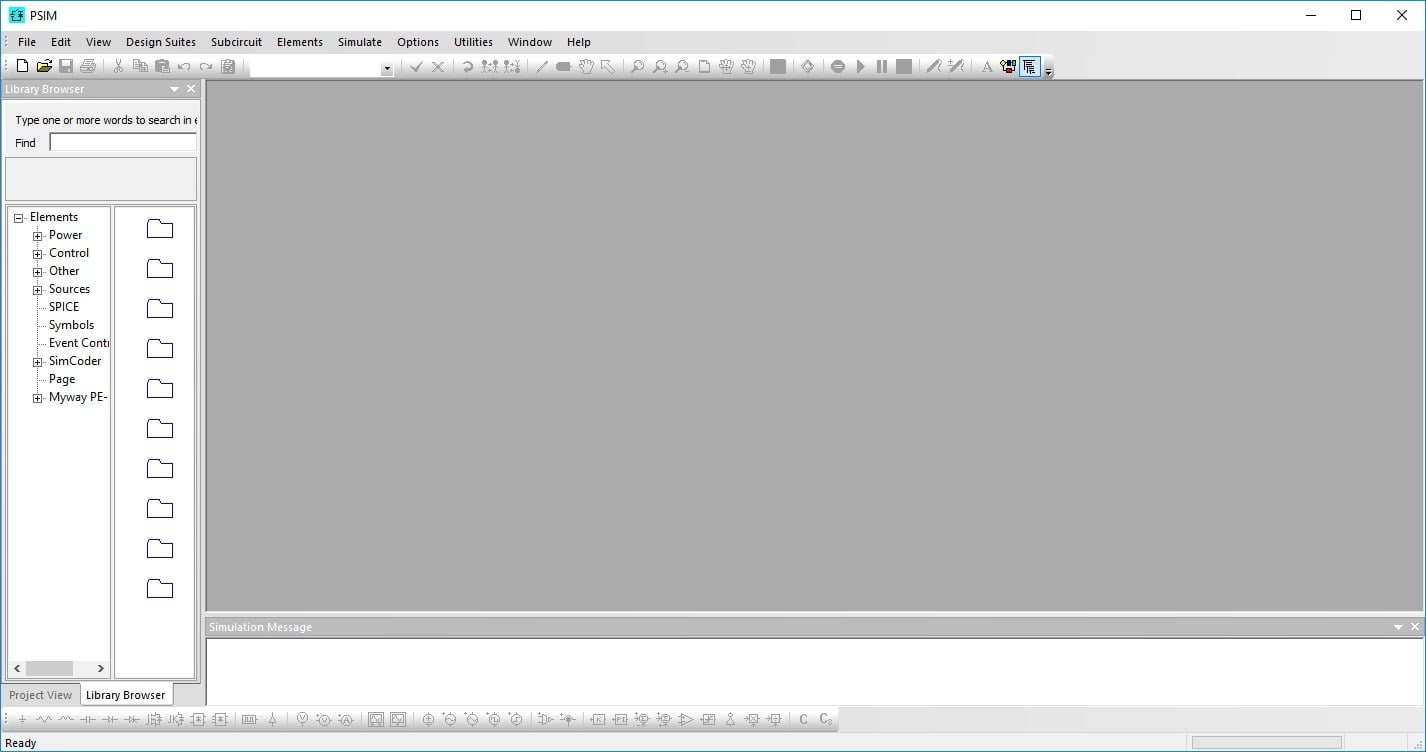Open the toolbar options arrow
Screen dimensions: 1426x752
(x=1048, y=72)
